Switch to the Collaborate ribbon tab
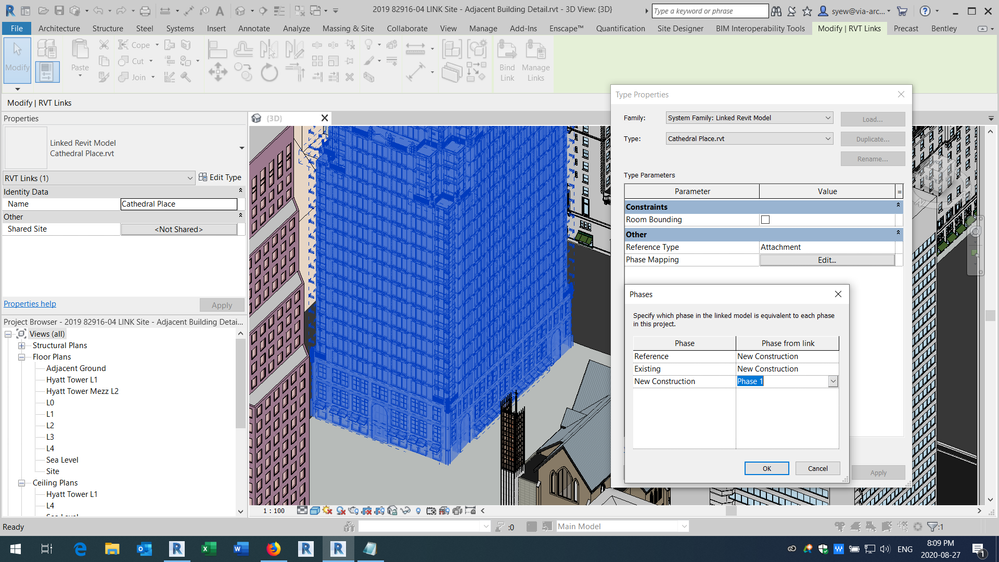 407,29
